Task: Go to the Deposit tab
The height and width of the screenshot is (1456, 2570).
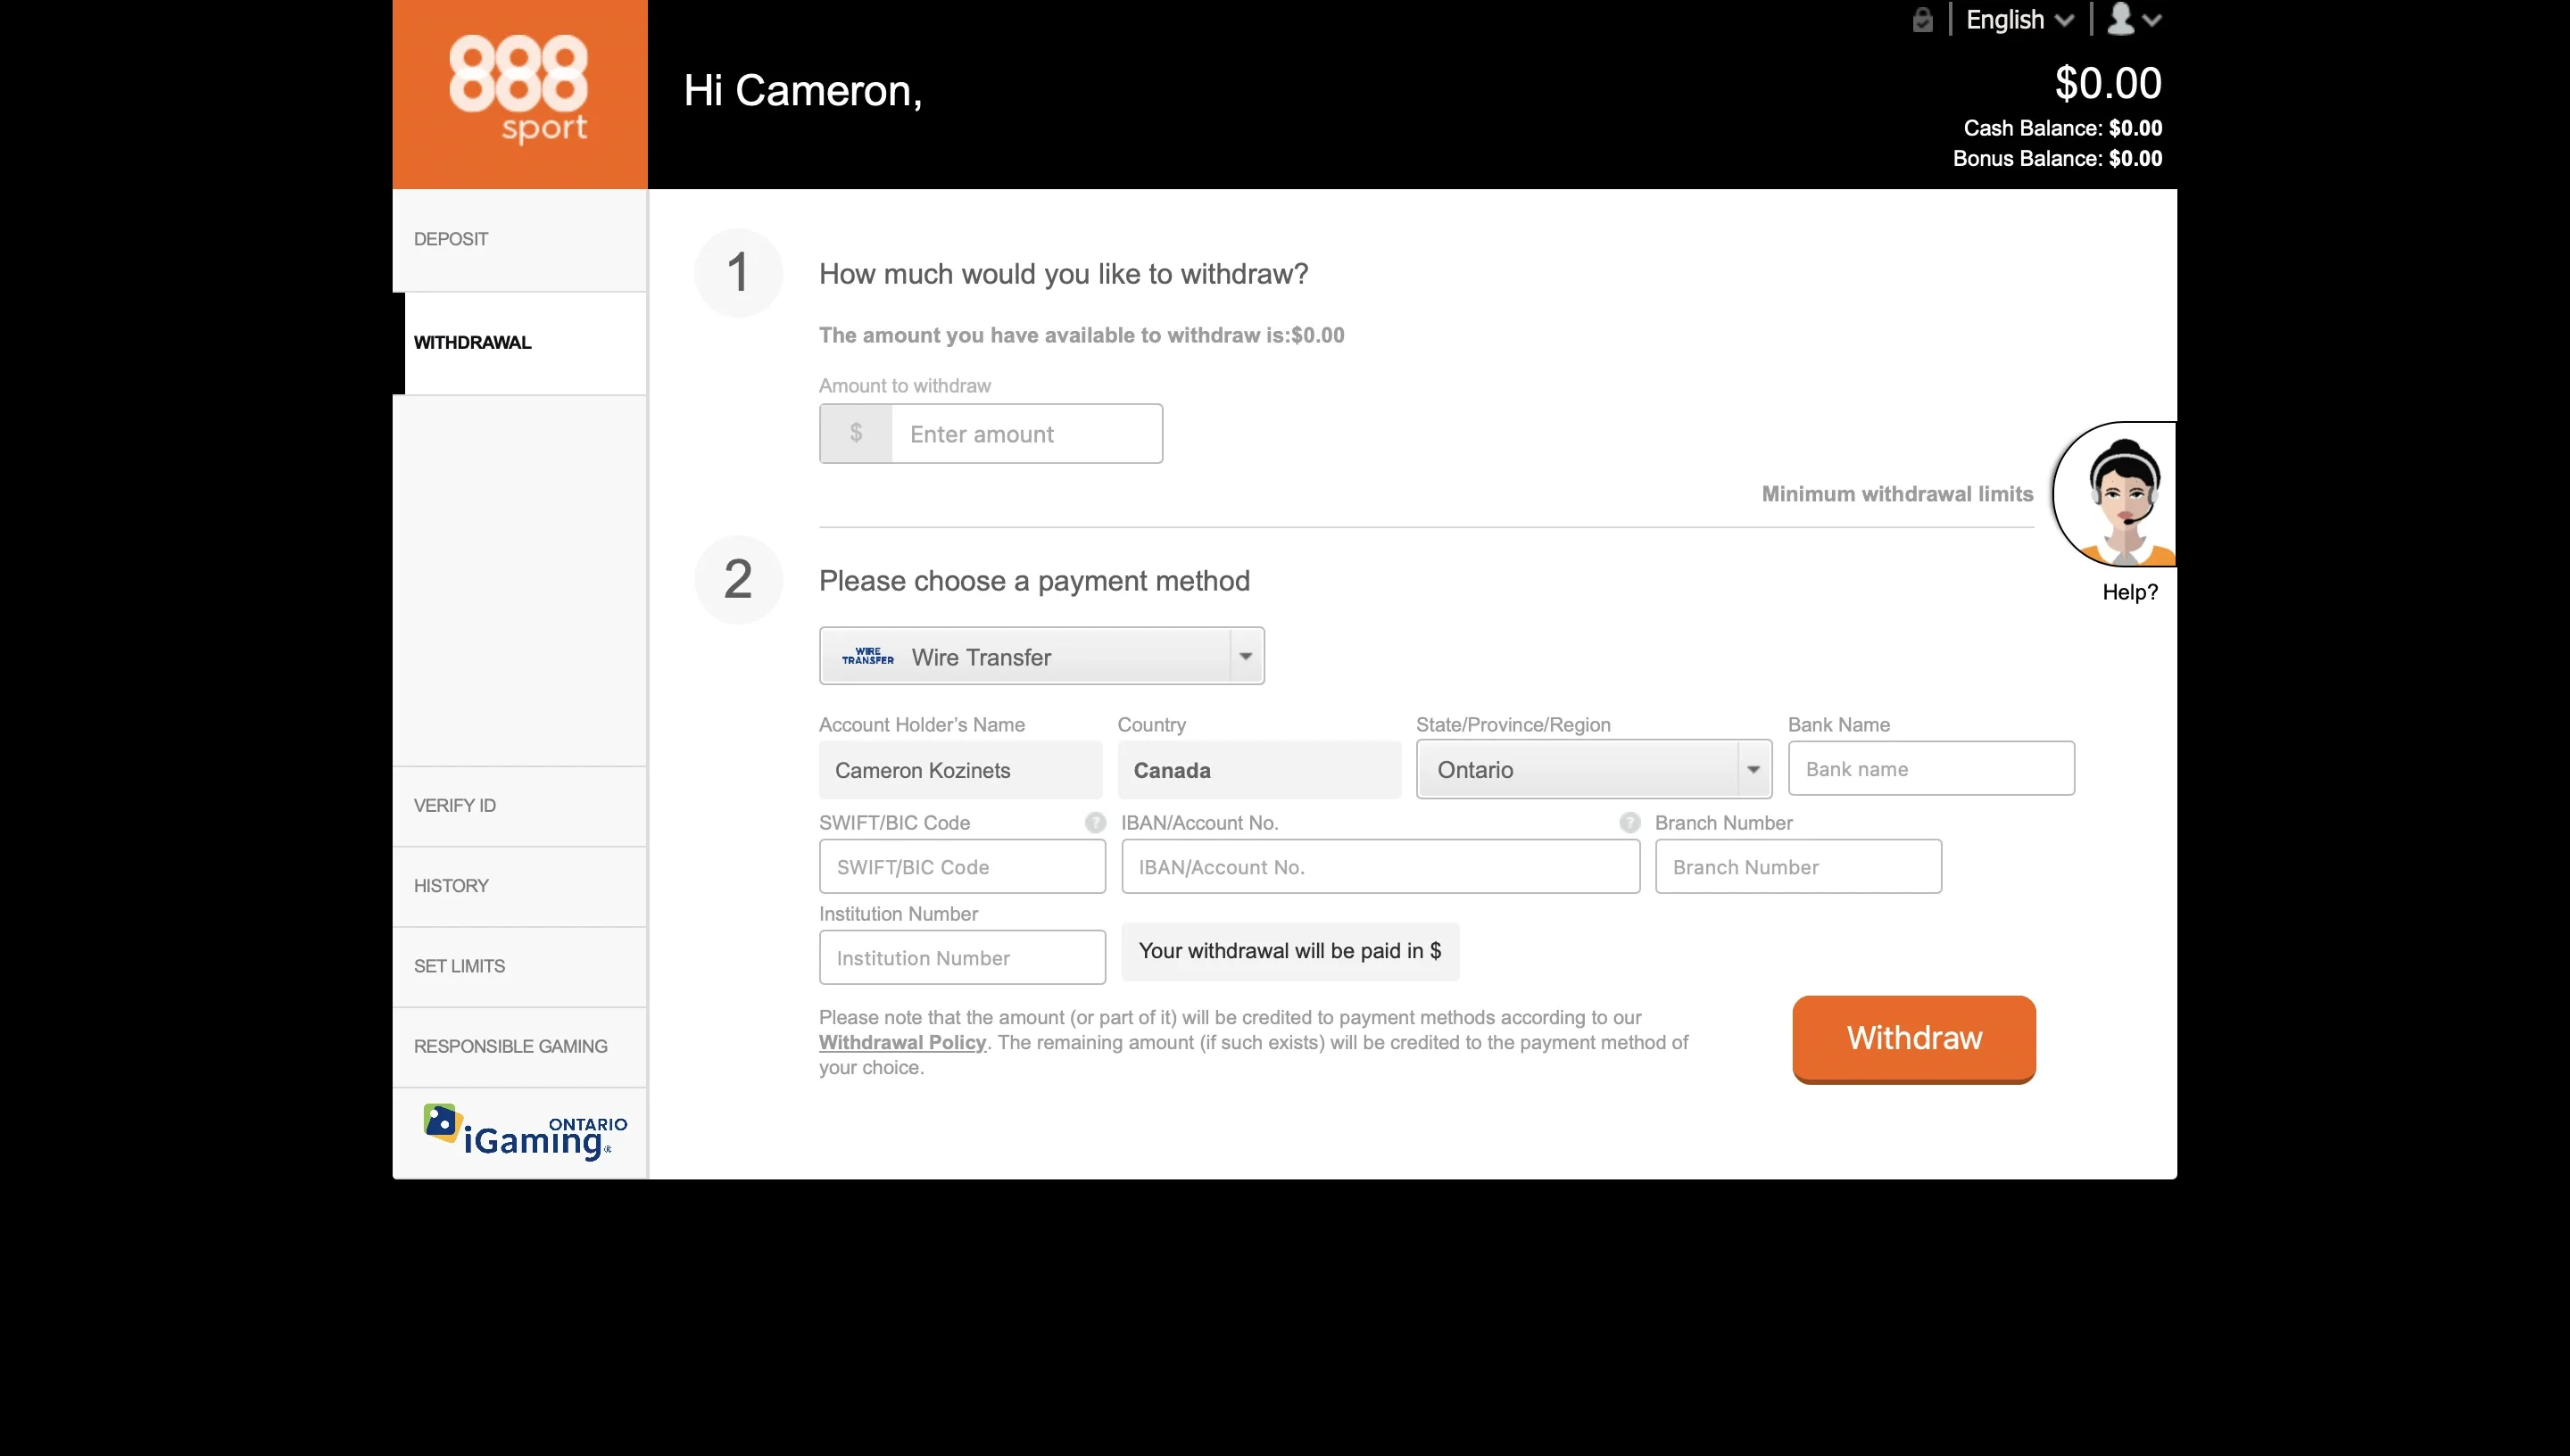Action: pyautogui.click(x=451, y=239)
